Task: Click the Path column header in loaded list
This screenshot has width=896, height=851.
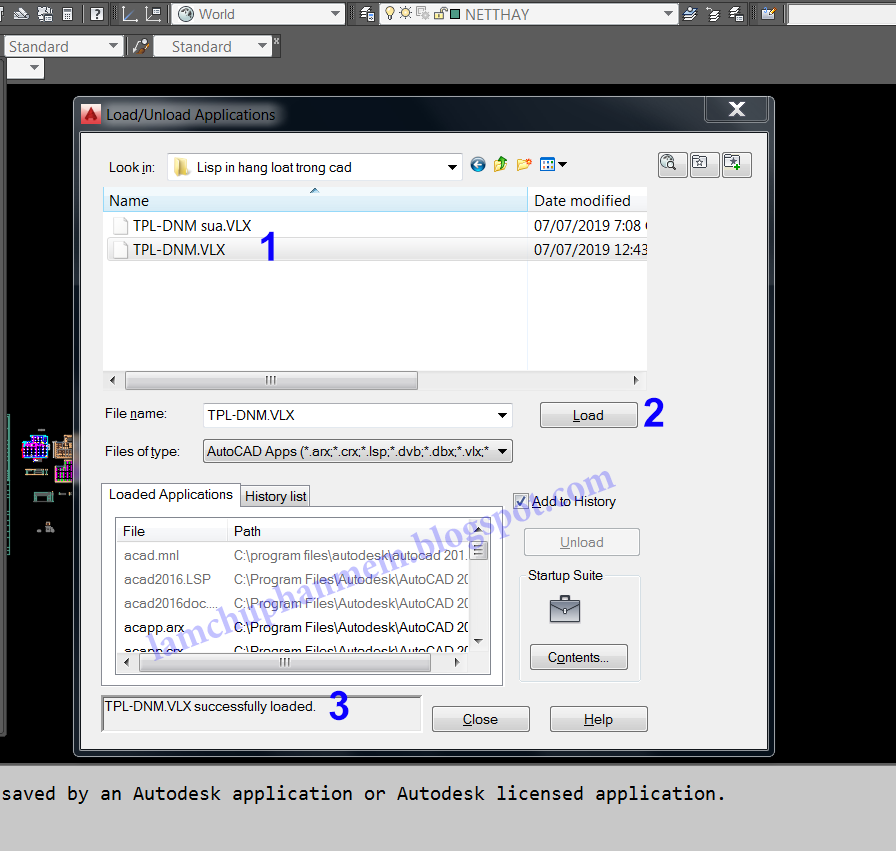Action: click(347, 531)
